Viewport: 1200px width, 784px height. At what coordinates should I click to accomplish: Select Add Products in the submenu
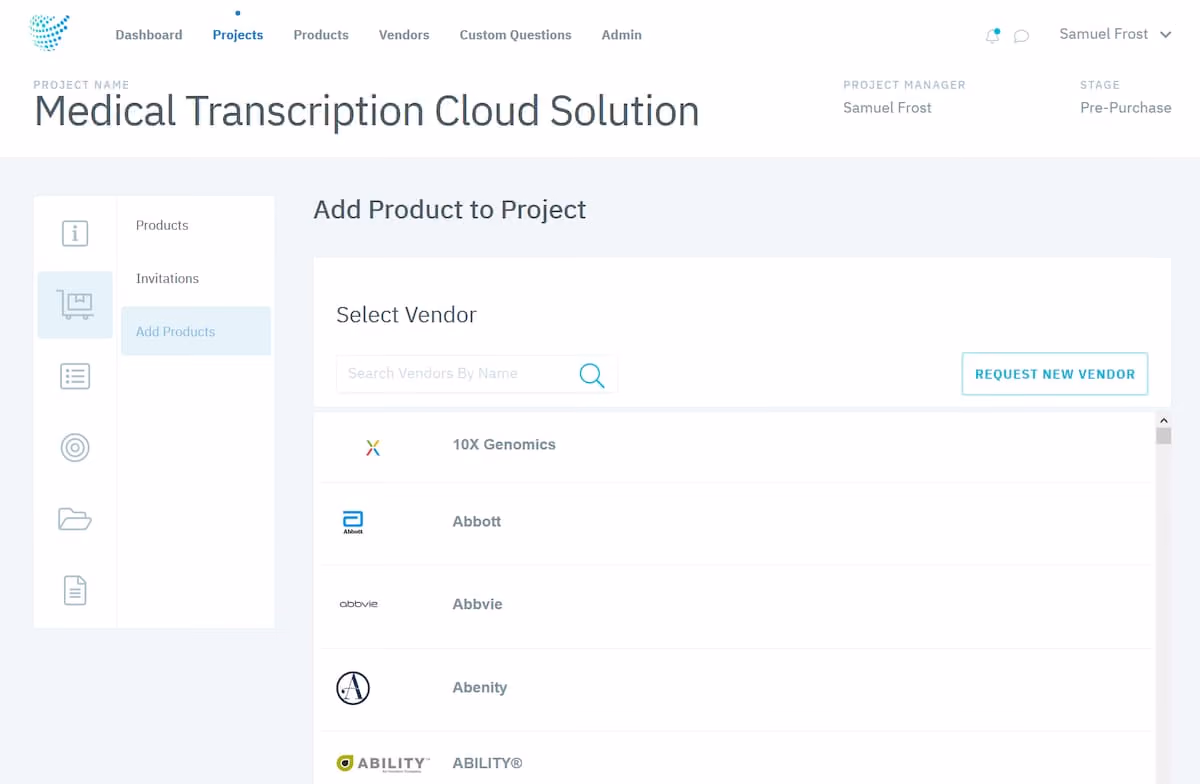point(196,331)
